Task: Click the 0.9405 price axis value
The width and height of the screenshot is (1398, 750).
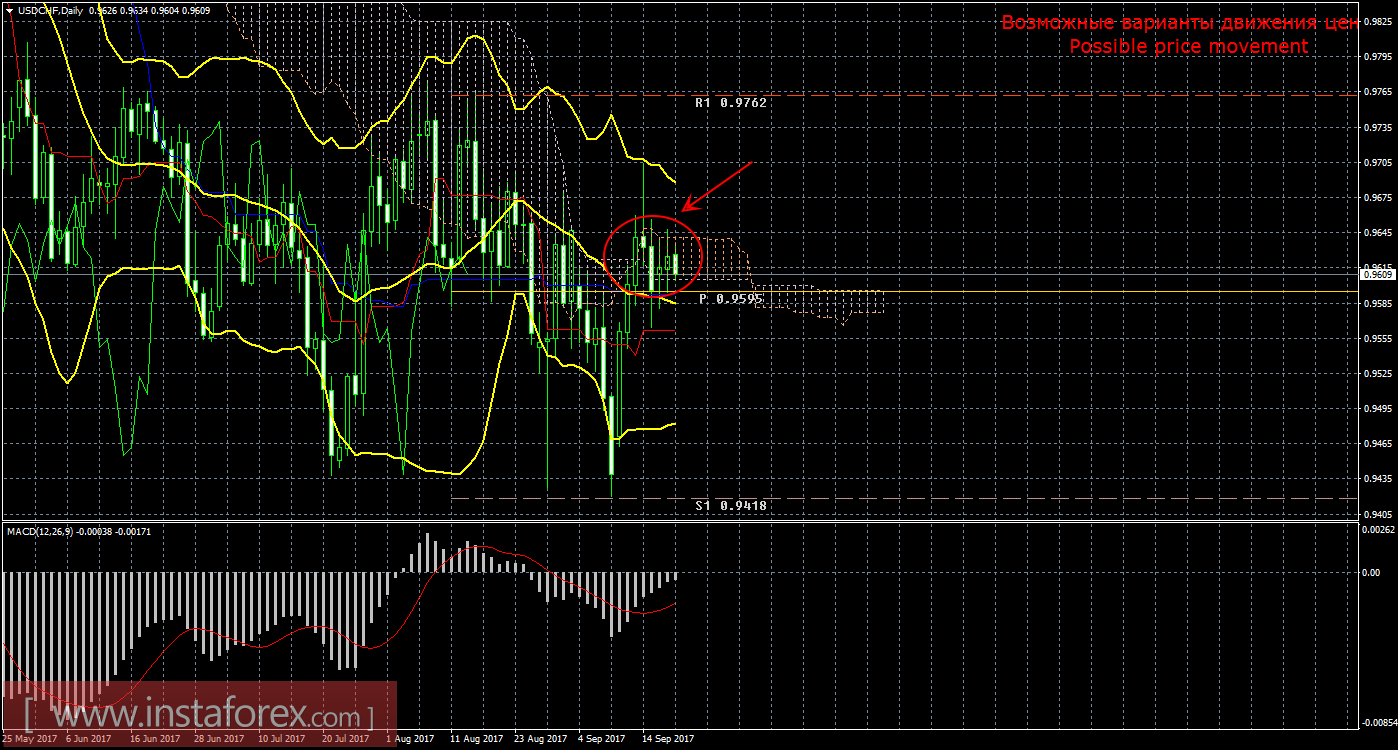Action: 1377,513
